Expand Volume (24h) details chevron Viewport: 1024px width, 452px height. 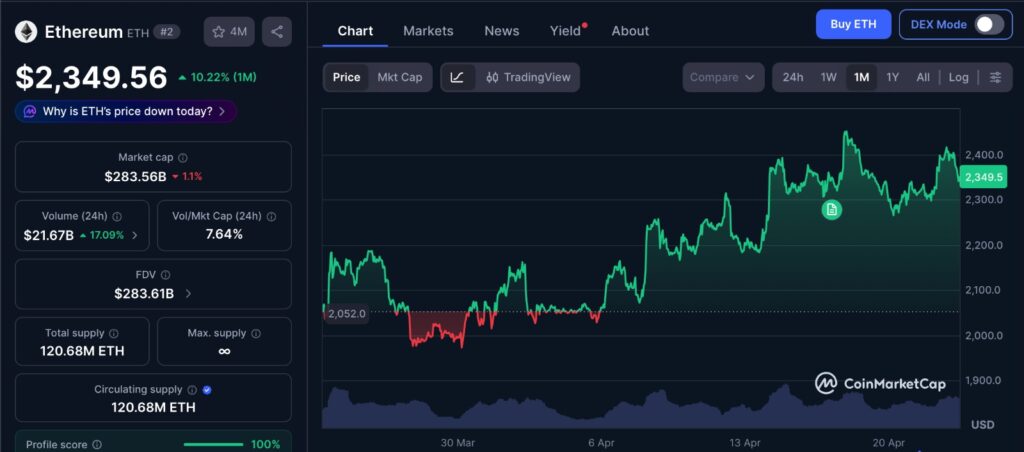tap(135, 235)
